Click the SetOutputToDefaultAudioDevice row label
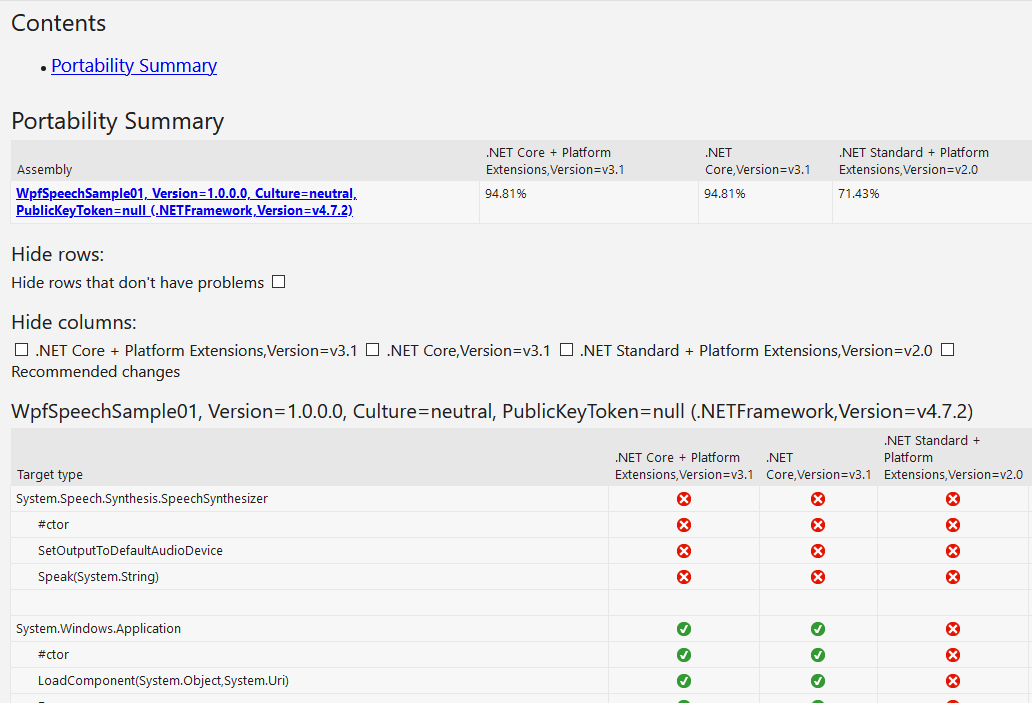 pyautogui.click(x=130, y=551)
